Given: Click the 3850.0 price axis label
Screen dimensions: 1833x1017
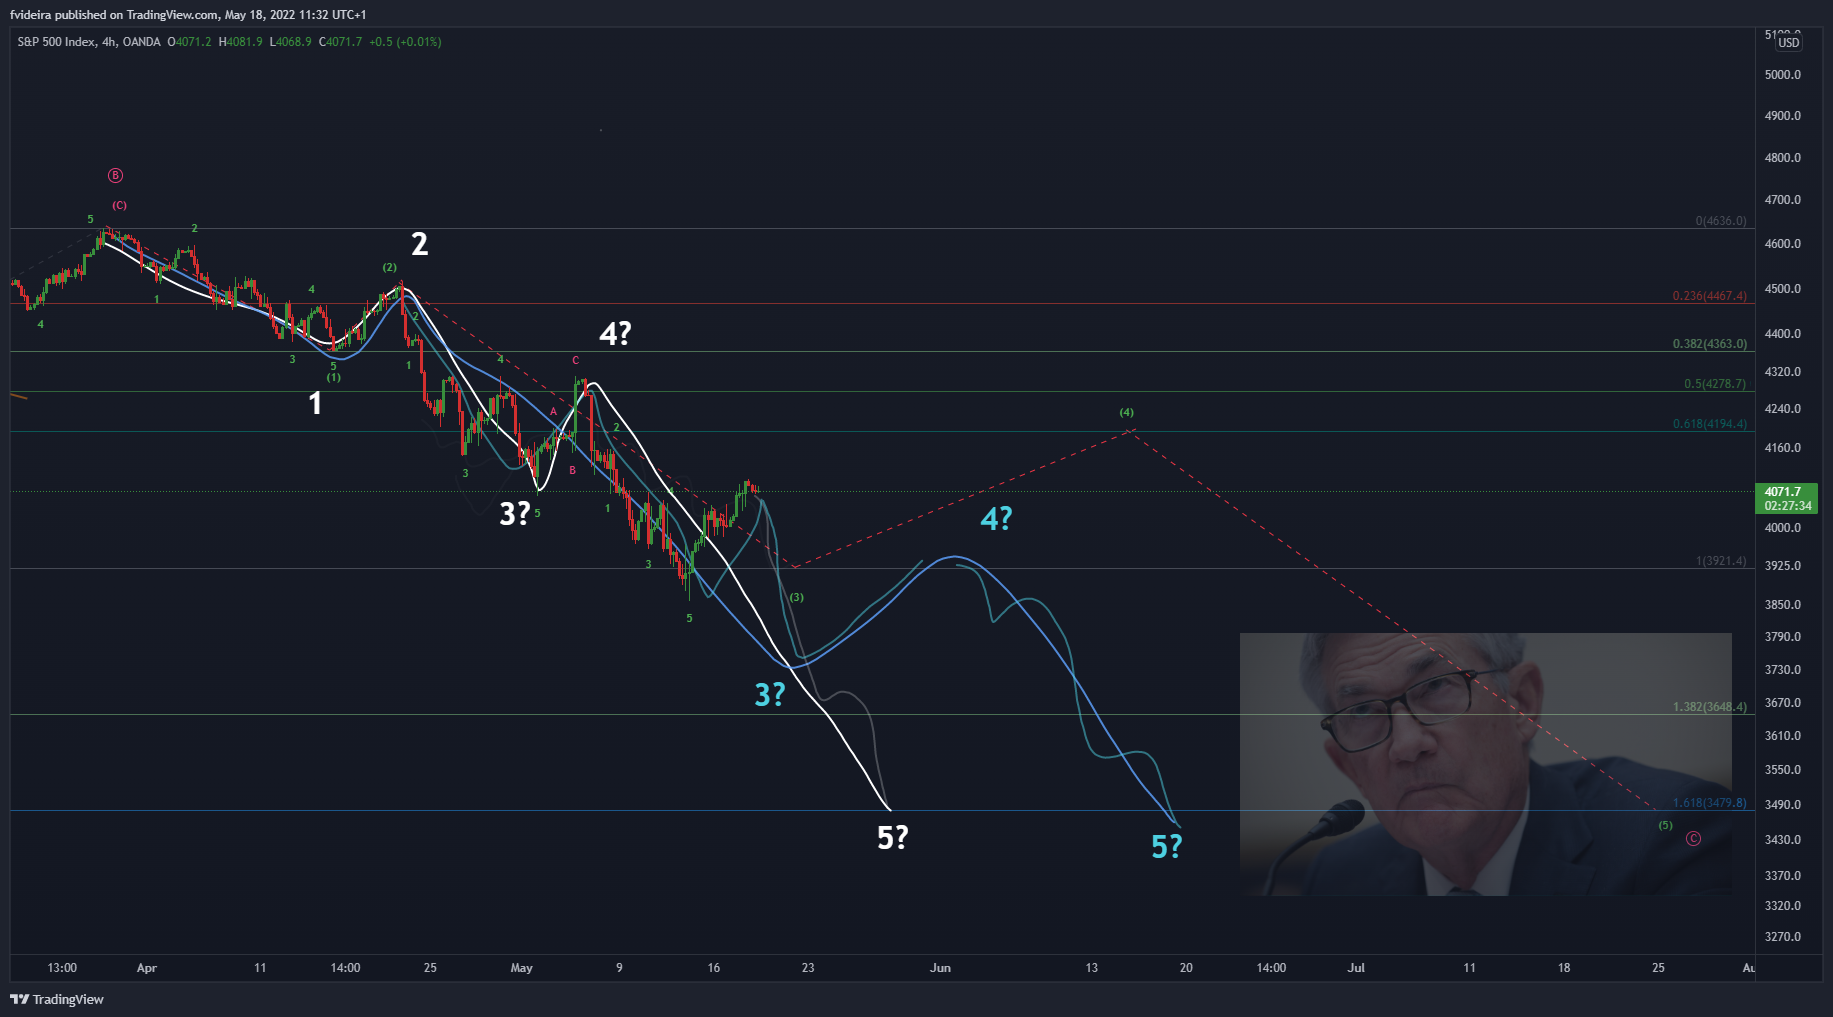Looking at the screenshot, I should click(1783, 605).
